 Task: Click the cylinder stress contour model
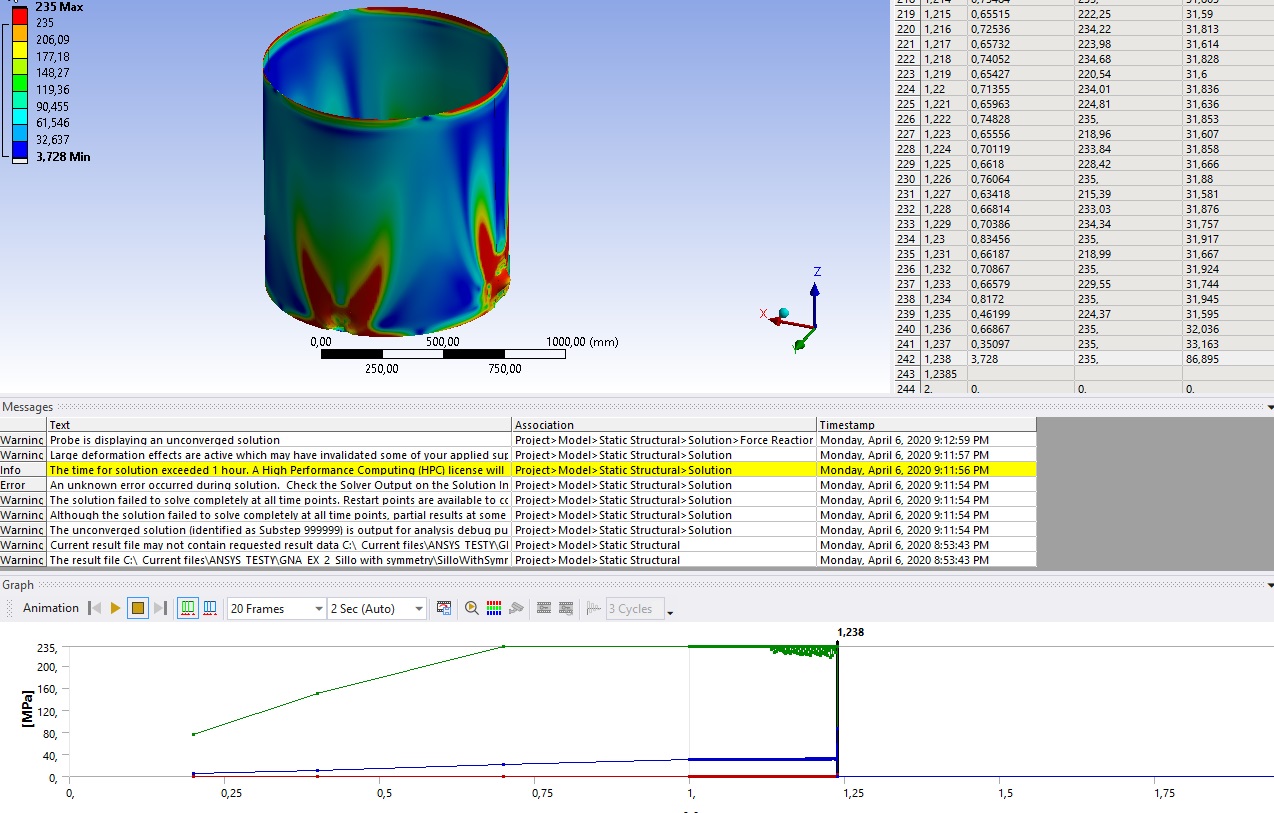click(386, 170)
